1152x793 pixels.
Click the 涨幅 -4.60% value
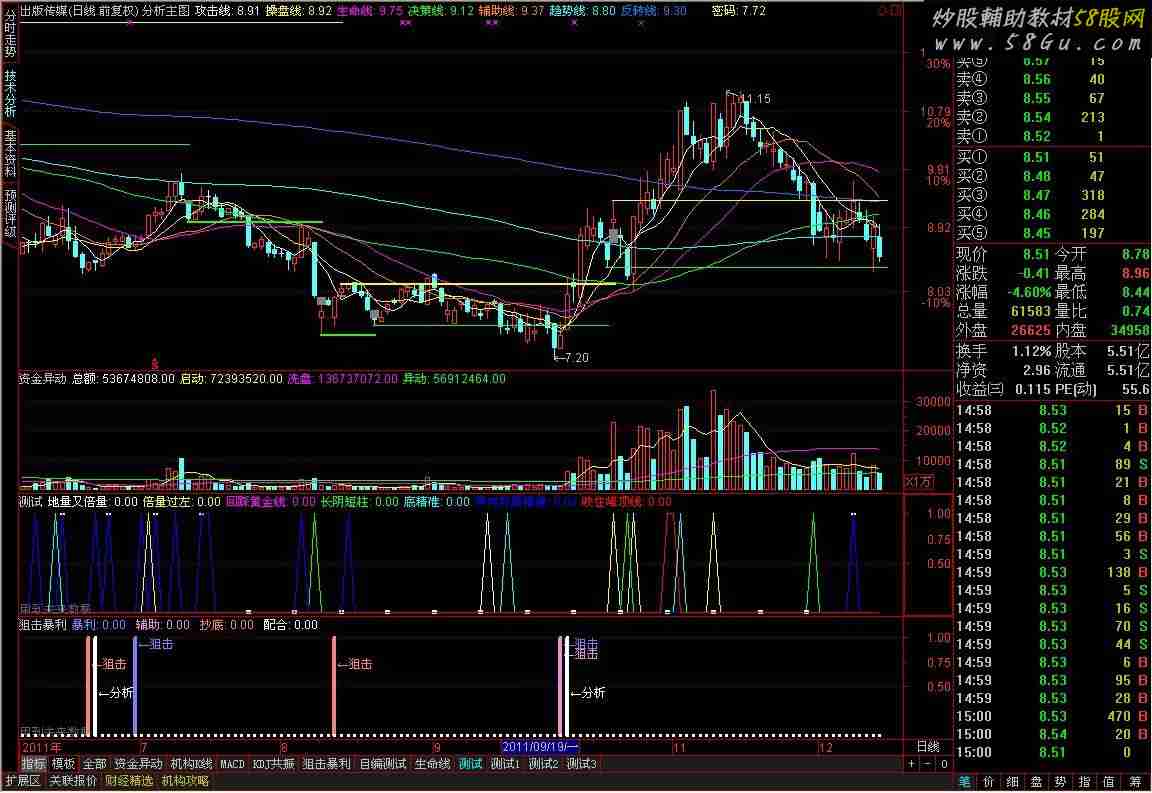click(1029, 292)
